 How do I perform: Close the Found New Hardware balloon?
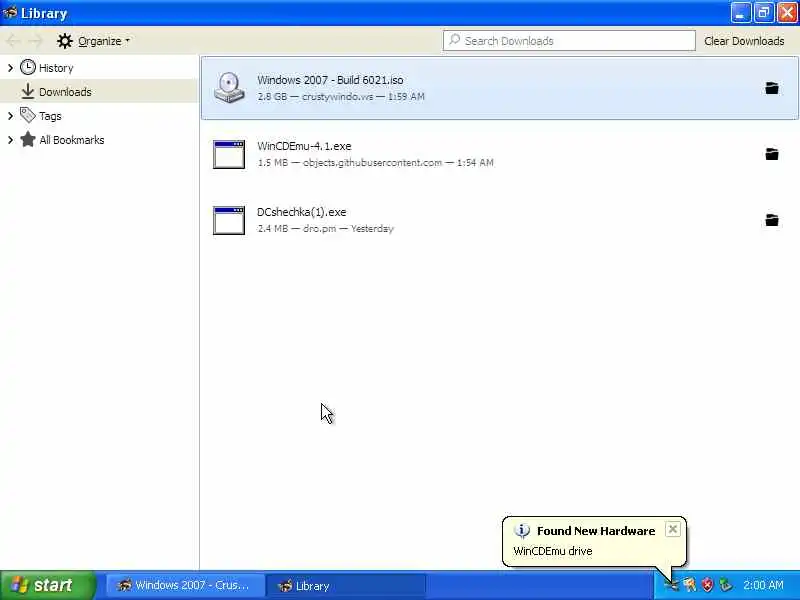tap(672, 529)
